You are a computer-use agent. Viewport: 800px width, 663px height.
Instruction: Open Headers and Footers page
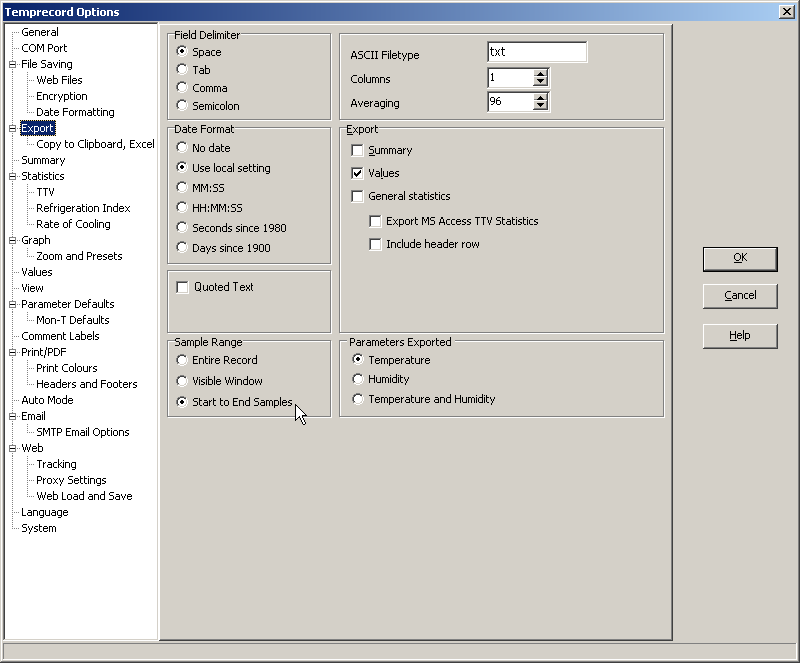click(87, 384)
